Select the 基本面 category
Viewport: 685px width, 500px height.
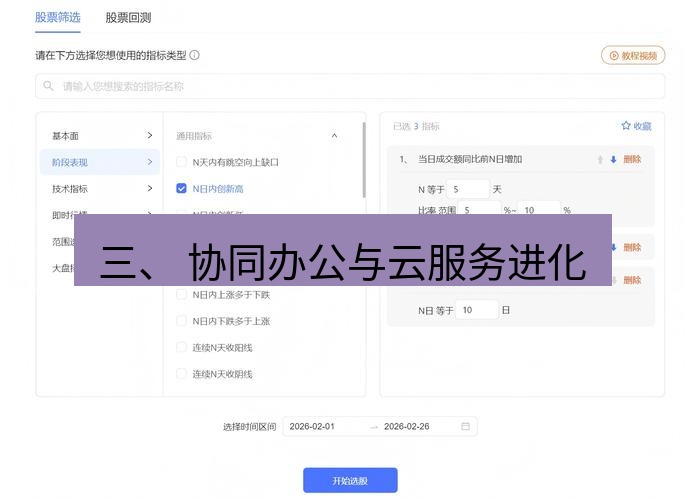coord(66,136)
